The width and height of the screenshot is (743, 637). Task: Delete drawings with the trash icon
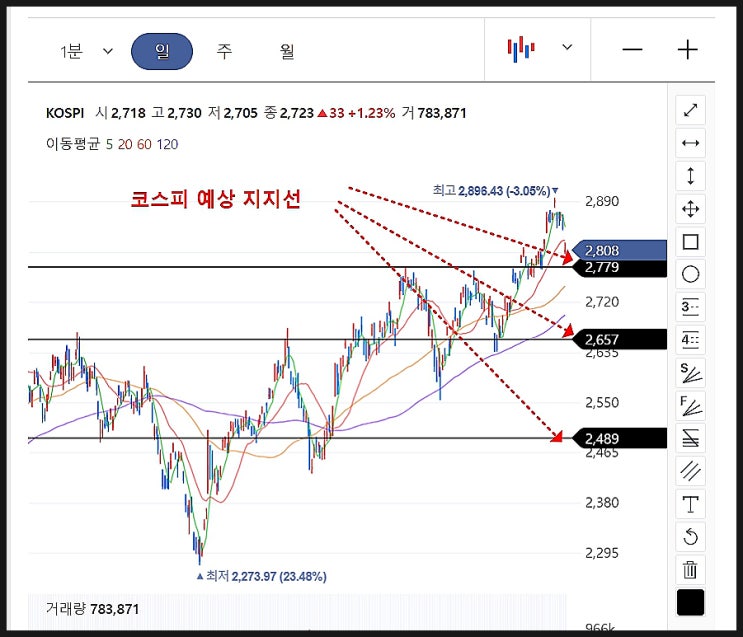[x=690, y=570]
